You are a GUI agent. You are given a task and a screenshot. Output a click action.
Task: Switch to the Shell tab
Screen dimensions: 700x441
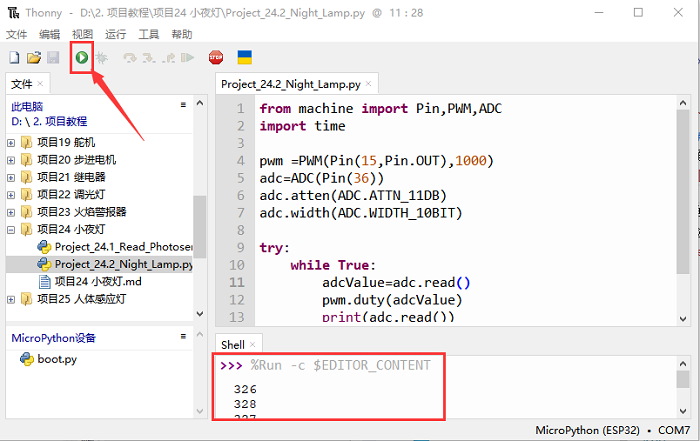232,344
